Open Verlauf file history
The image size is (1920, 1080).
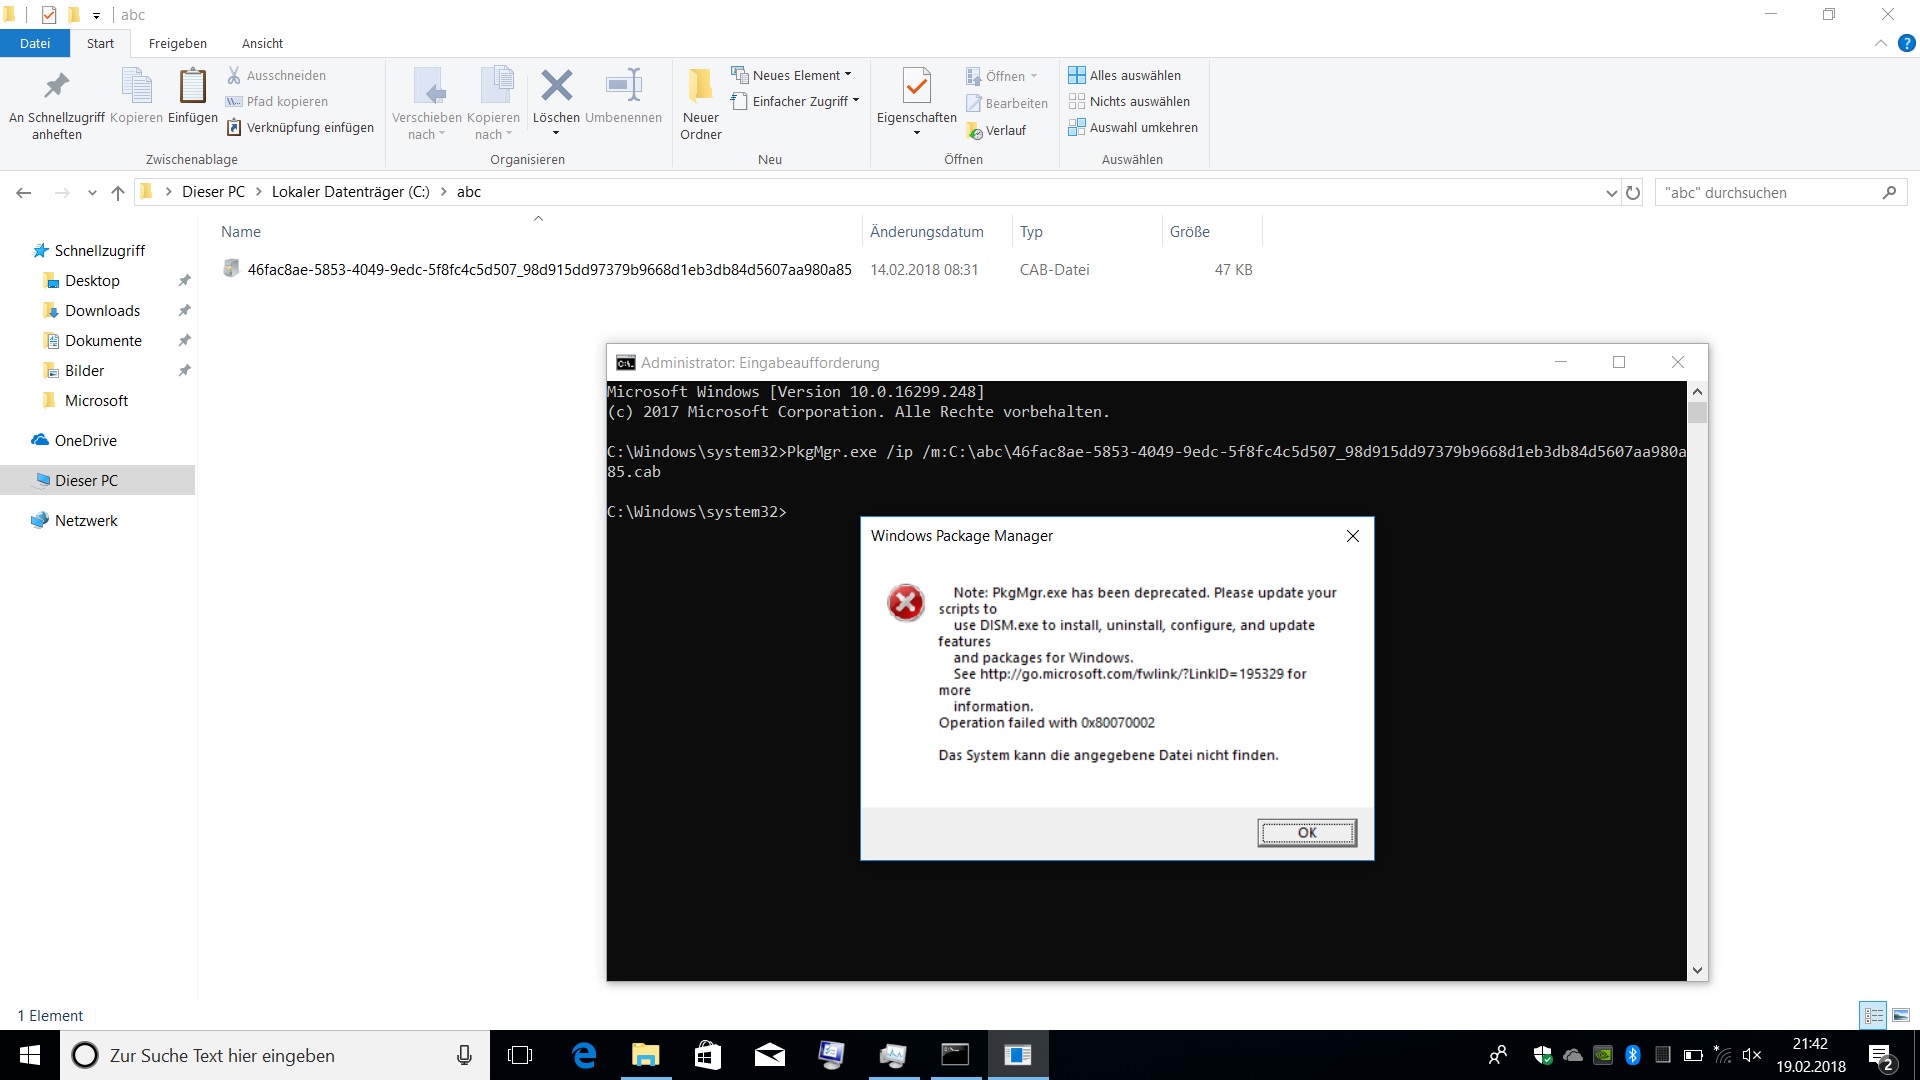click(x=996, y=130)
